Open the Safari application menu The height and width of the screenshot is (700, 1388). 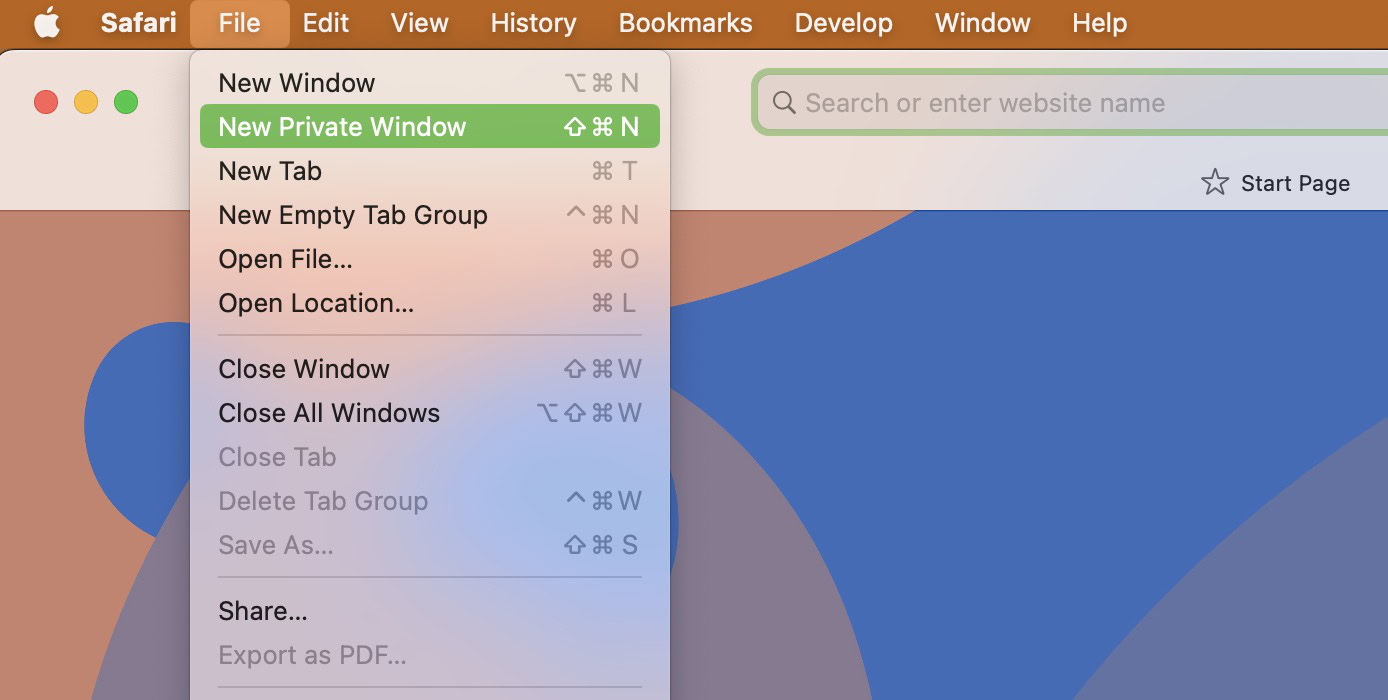click(x=138, y=23)
